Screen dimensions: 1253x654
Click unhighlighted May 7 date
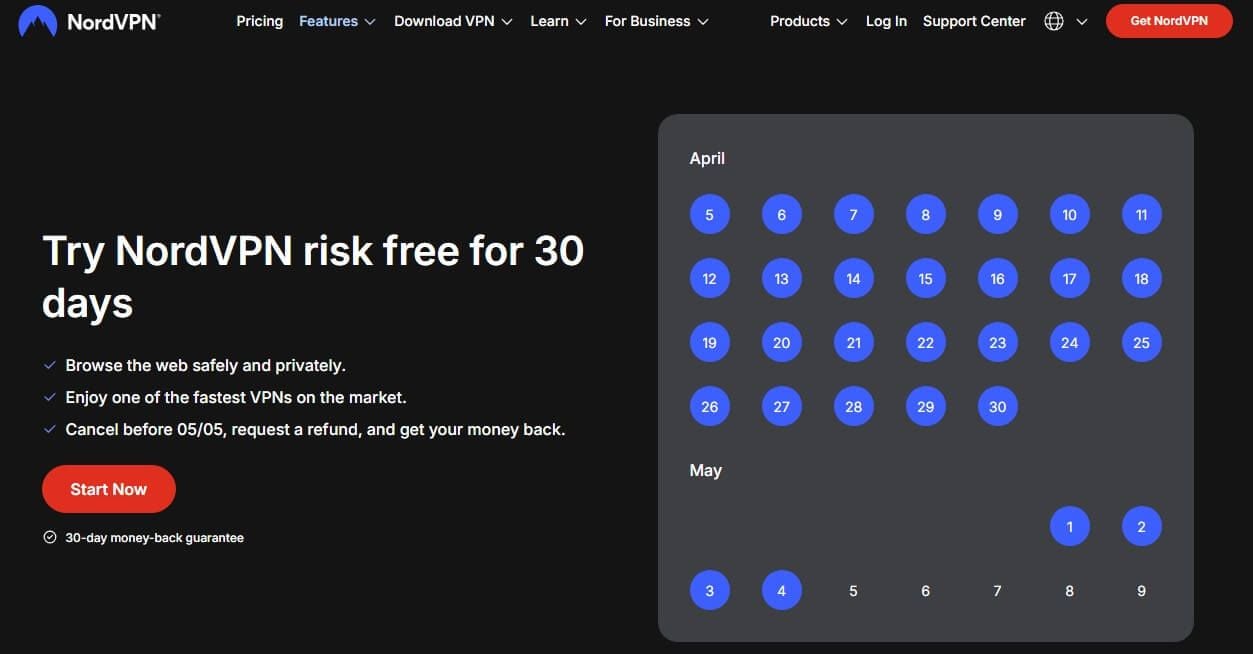click(997, 591)
